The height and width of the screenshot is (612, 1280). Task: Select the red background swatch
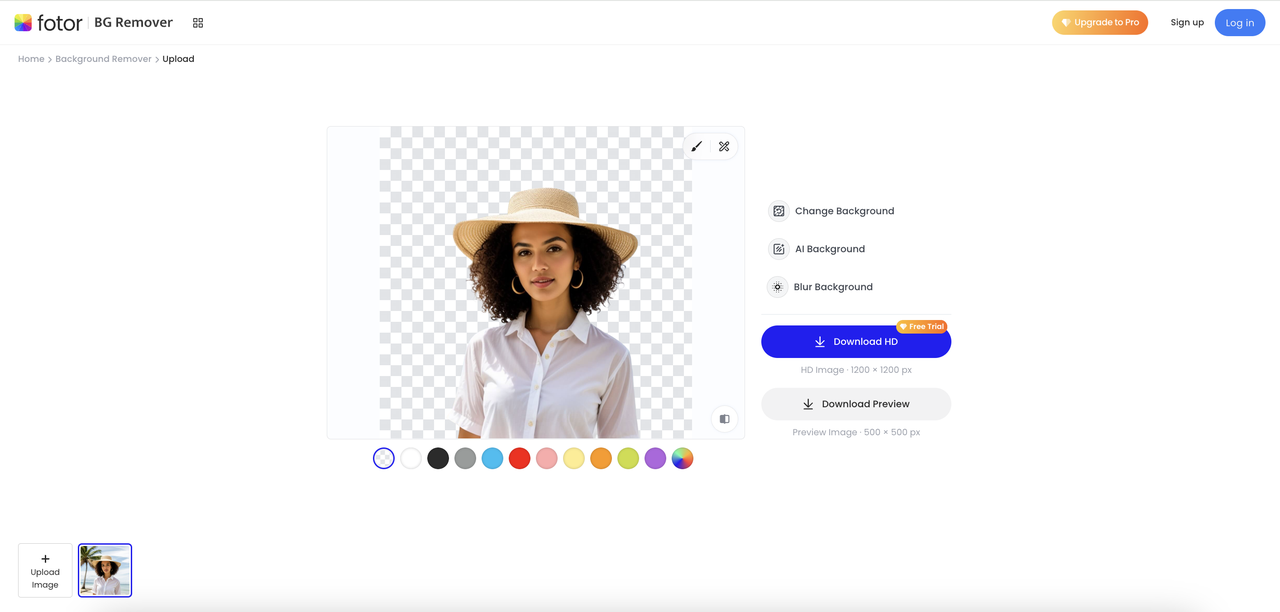519,458
